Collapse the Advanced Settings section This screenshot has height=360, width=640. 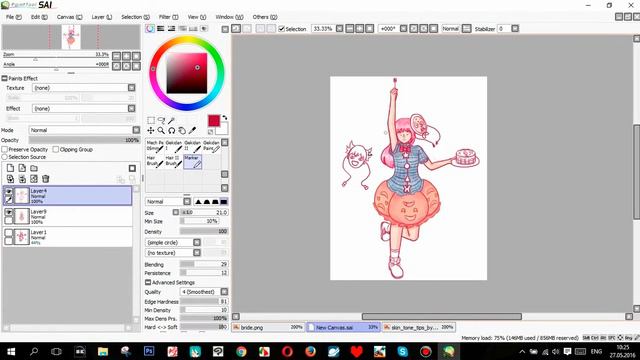(148, 282)
